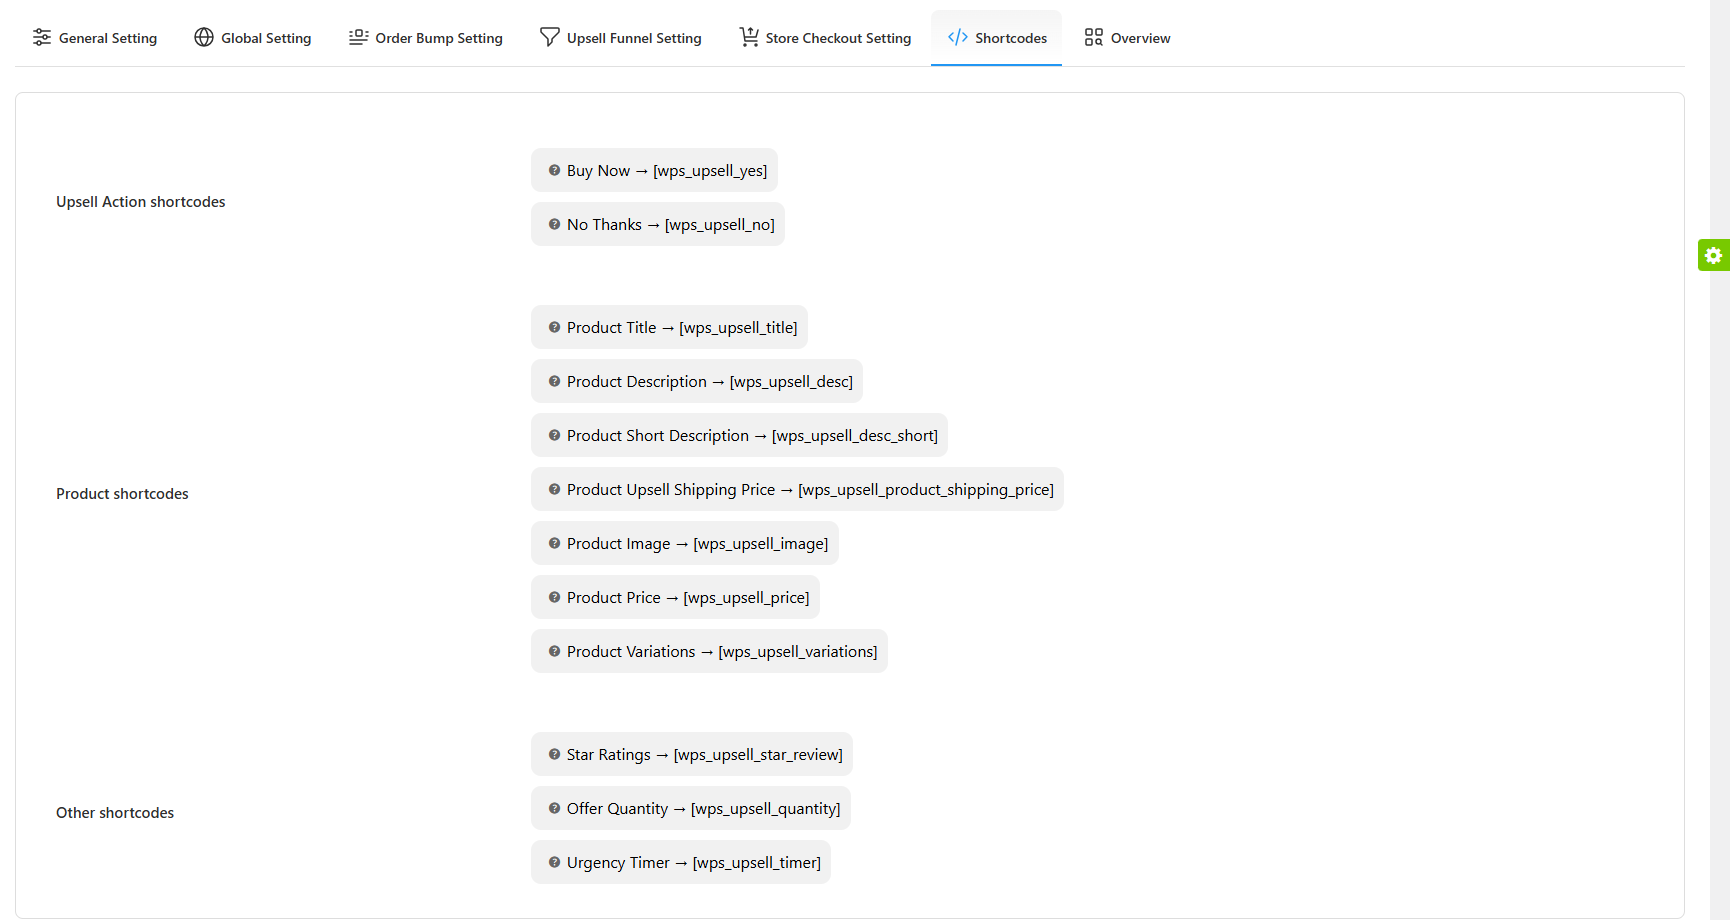Viewport: 1730px width, 920px height.
Task: Click help icon beside No Thanks shortcode
Action: click(x=554, y=225)
